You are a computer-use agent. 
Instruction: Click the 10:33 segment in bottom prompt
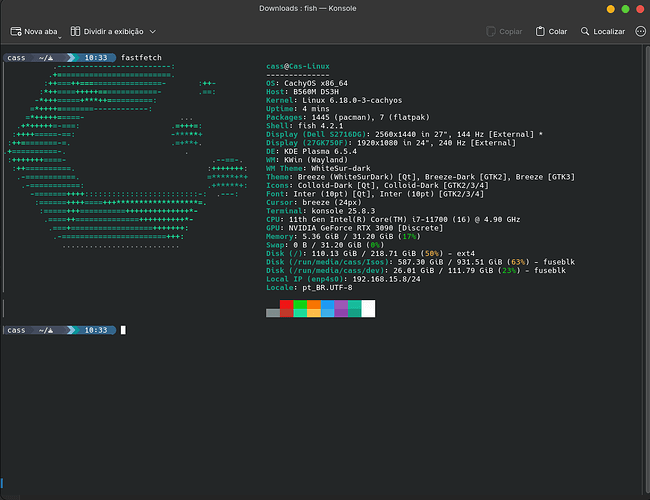(95, 329)
